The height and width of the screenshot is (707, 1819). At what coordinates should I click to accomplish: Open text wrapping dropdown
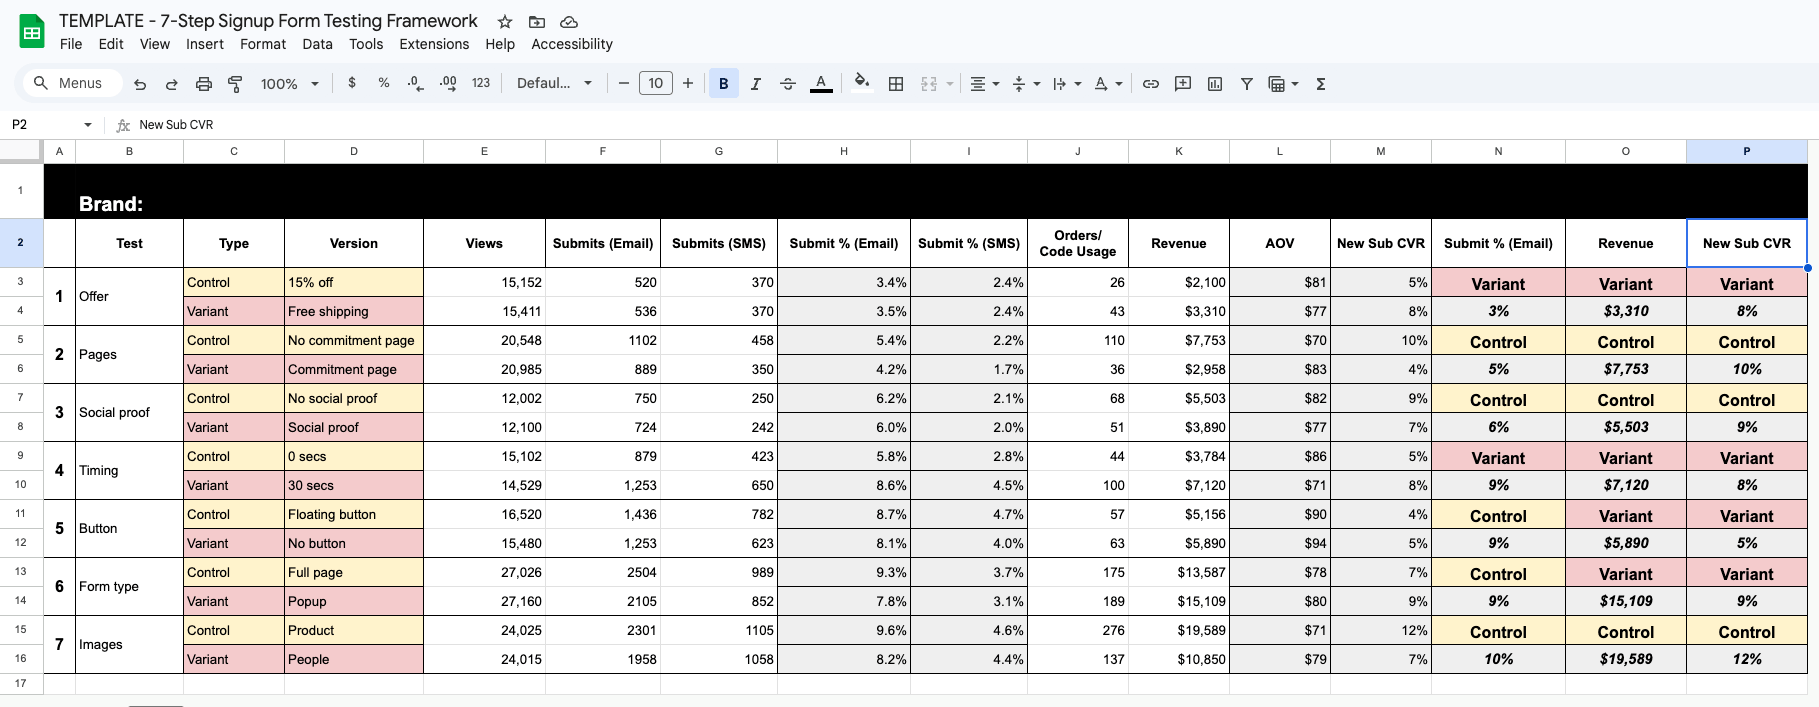pyautogui.click(x=1067, y=84)
